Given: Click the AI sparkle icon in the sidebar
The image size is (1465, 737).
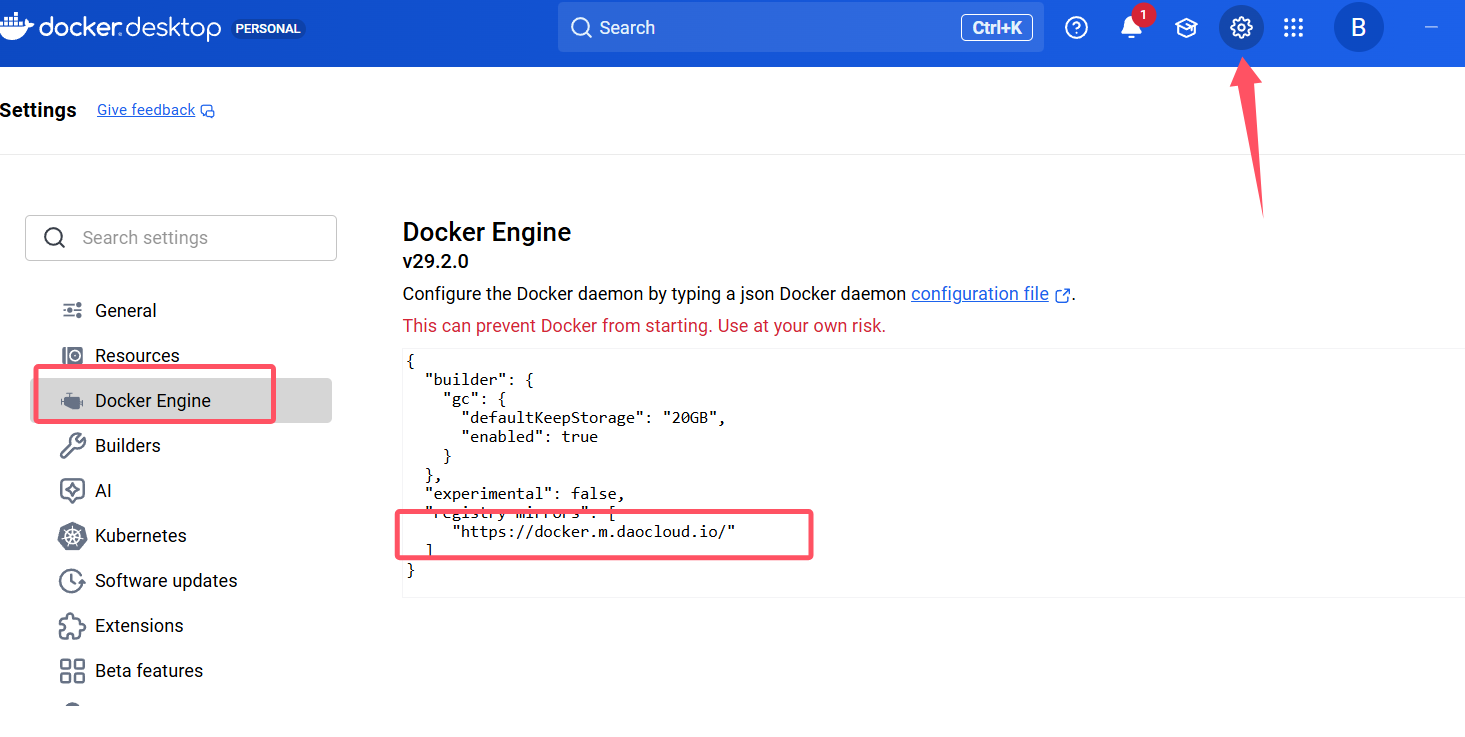Looking at the screenshot, I should [x=72, y=491].
